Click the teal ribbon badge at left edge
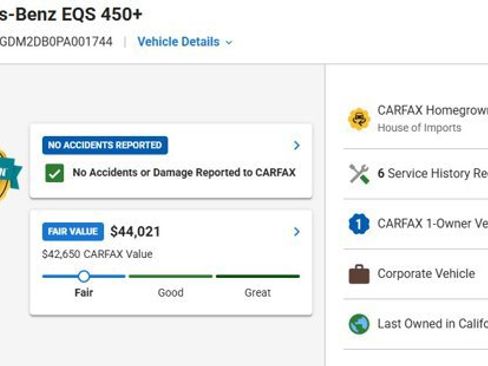 point(11,174)
